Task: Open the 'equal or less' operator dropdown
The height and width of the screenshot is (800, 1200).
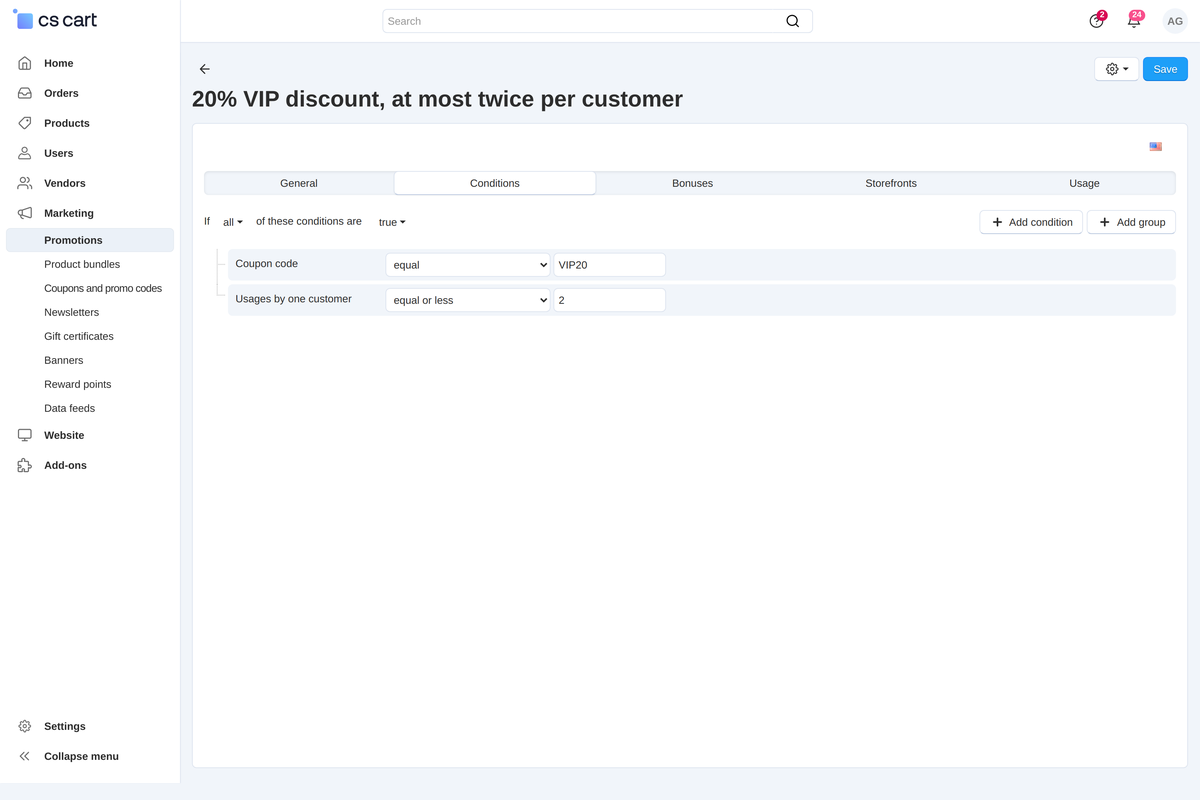Action: coord(468,300)
